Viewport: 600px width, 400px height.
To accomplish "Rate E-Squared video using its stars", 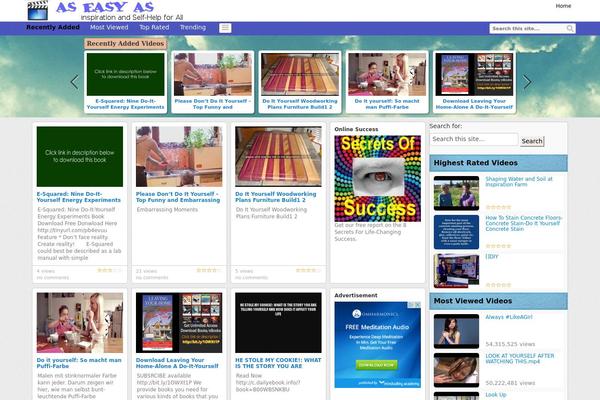I will pos(109,270).
